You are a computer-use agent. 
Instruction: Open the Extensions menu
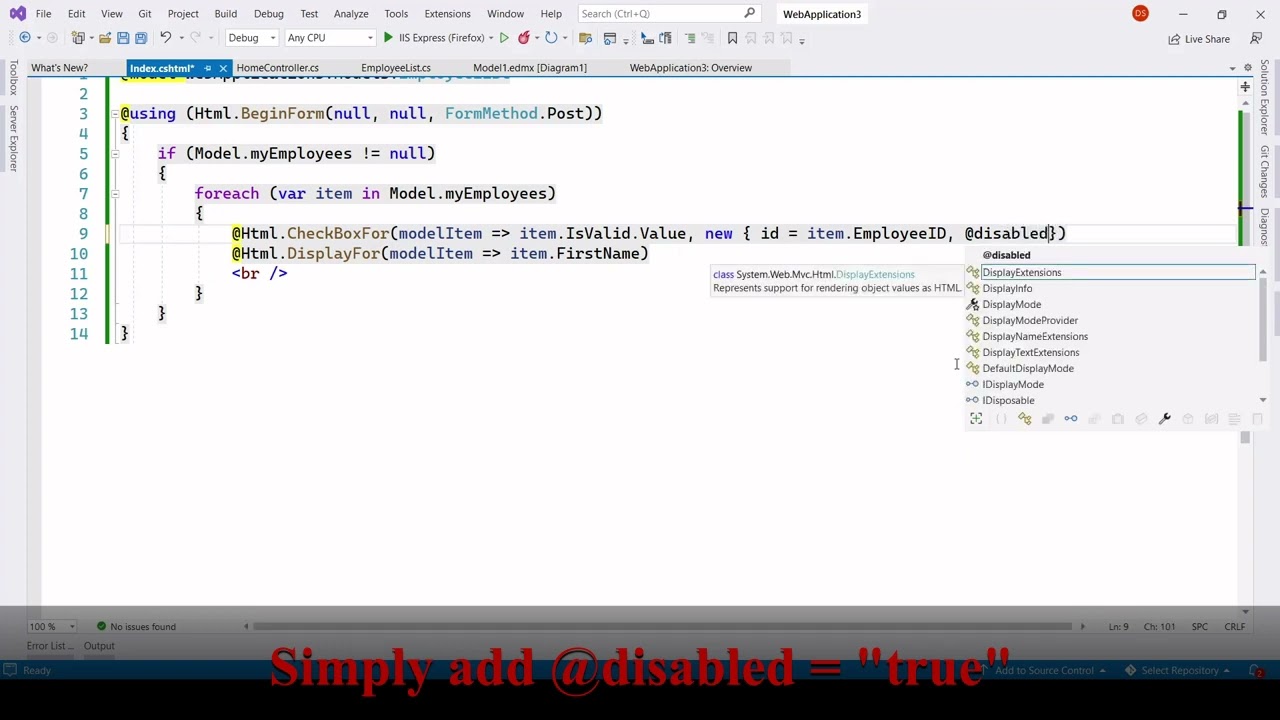pos(447,14)
